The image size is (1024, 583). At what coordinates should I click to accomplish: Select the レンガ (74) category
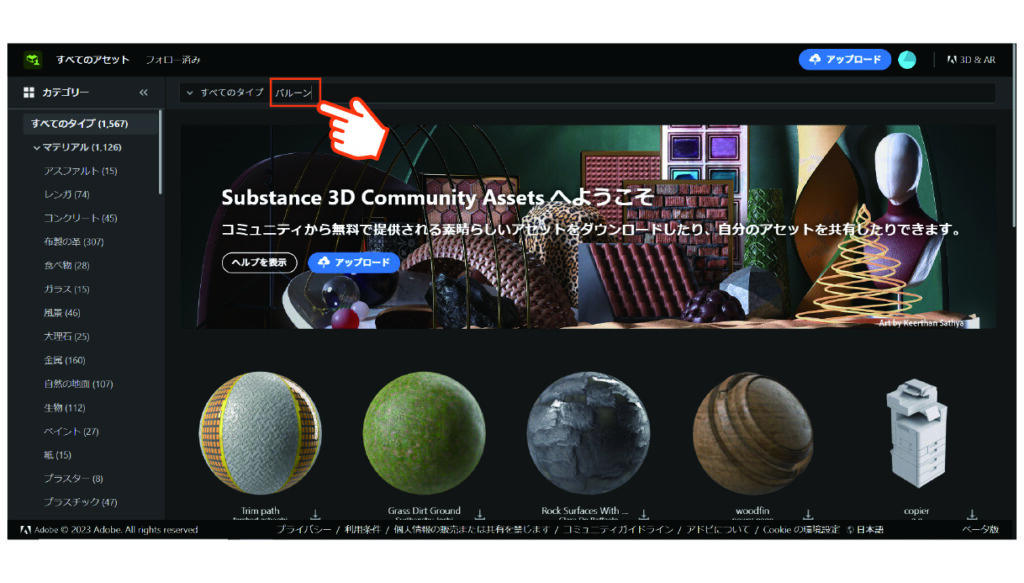click(x=67, y=195)
